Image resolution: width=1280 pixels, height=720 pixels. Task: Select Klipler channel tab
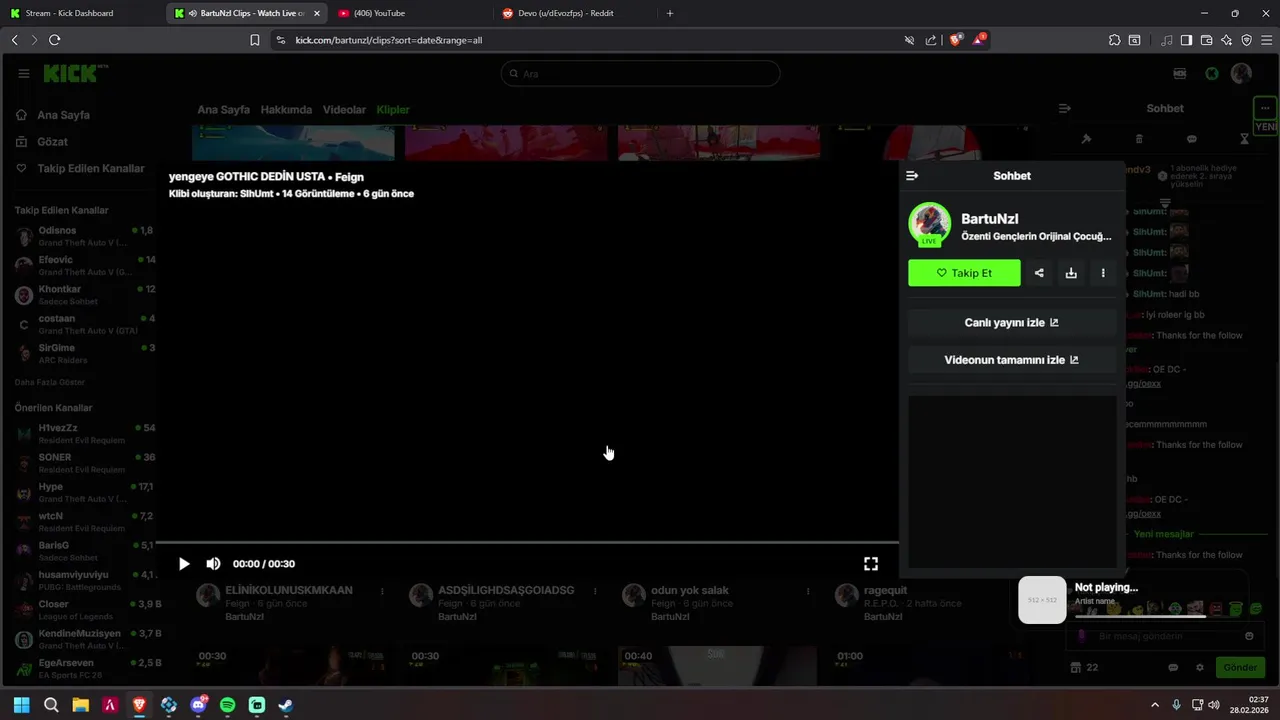click(393, 110)
